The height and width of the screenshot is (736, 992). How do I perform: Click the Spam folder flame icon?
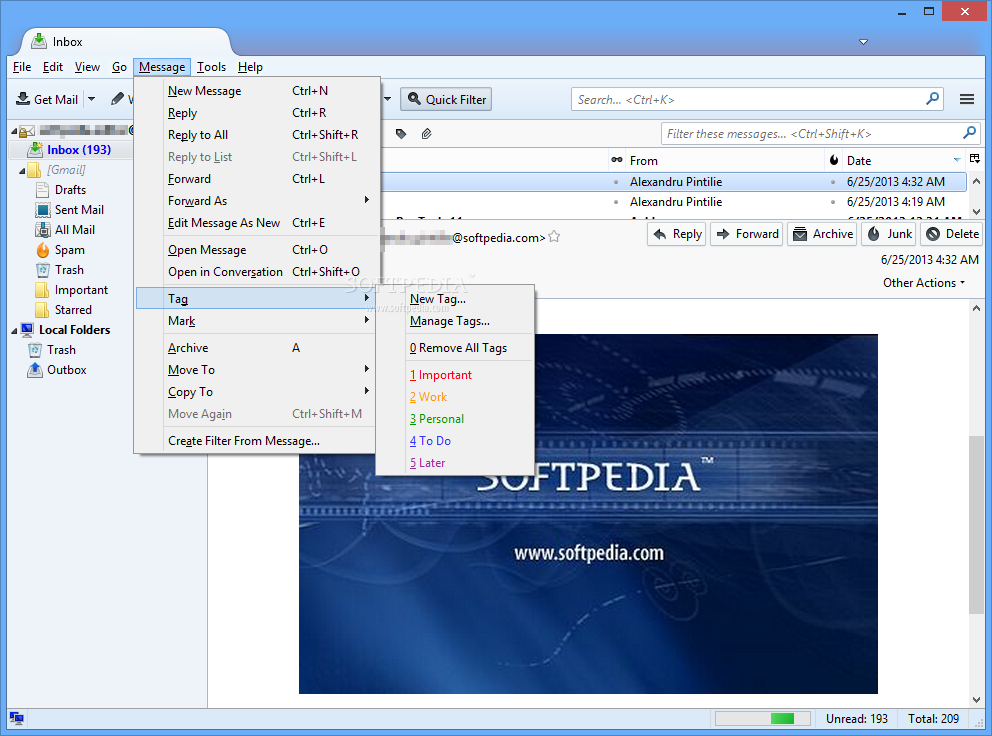click(42, 250)
